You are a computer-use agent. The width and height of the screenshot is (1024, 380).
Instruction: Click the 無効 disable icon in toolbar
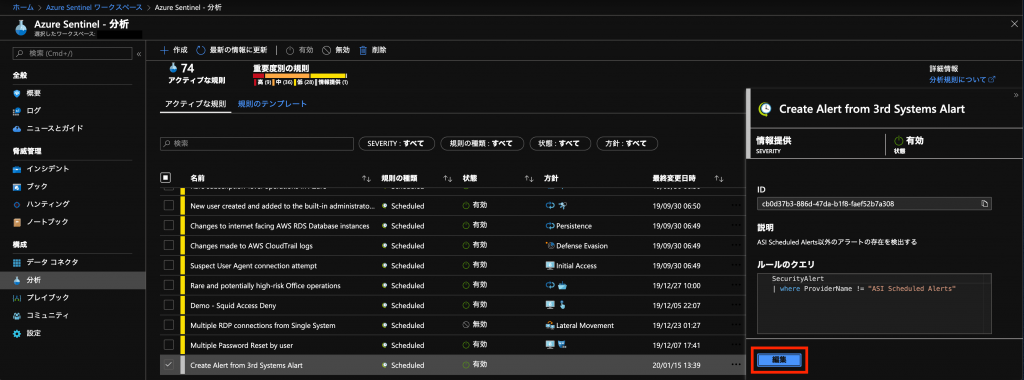327,50
